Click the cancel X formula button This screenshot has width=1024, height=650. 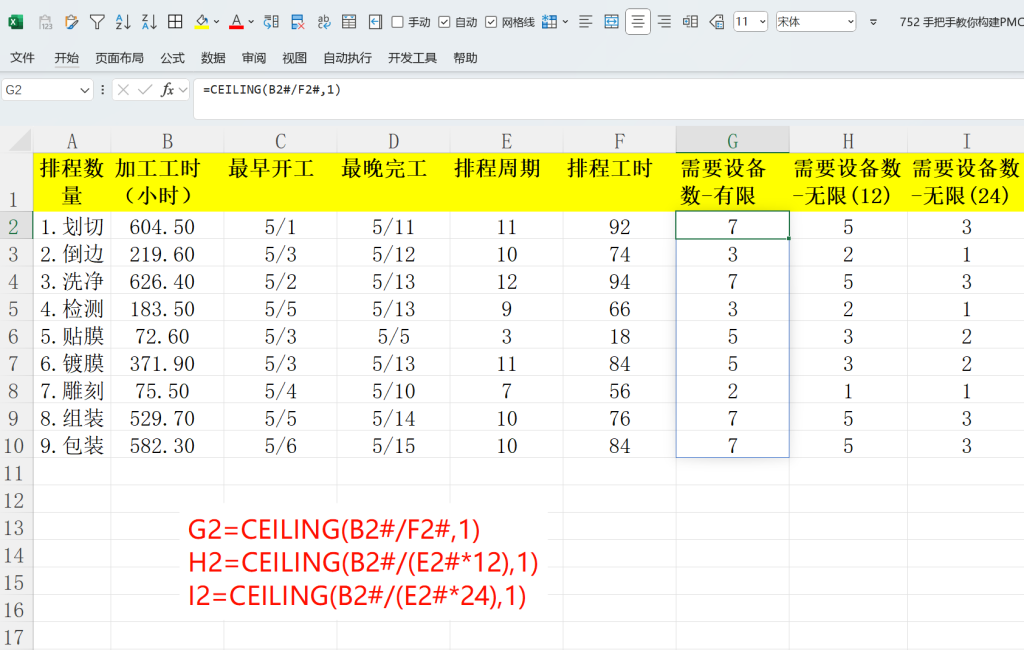click(x=123, y=89)
